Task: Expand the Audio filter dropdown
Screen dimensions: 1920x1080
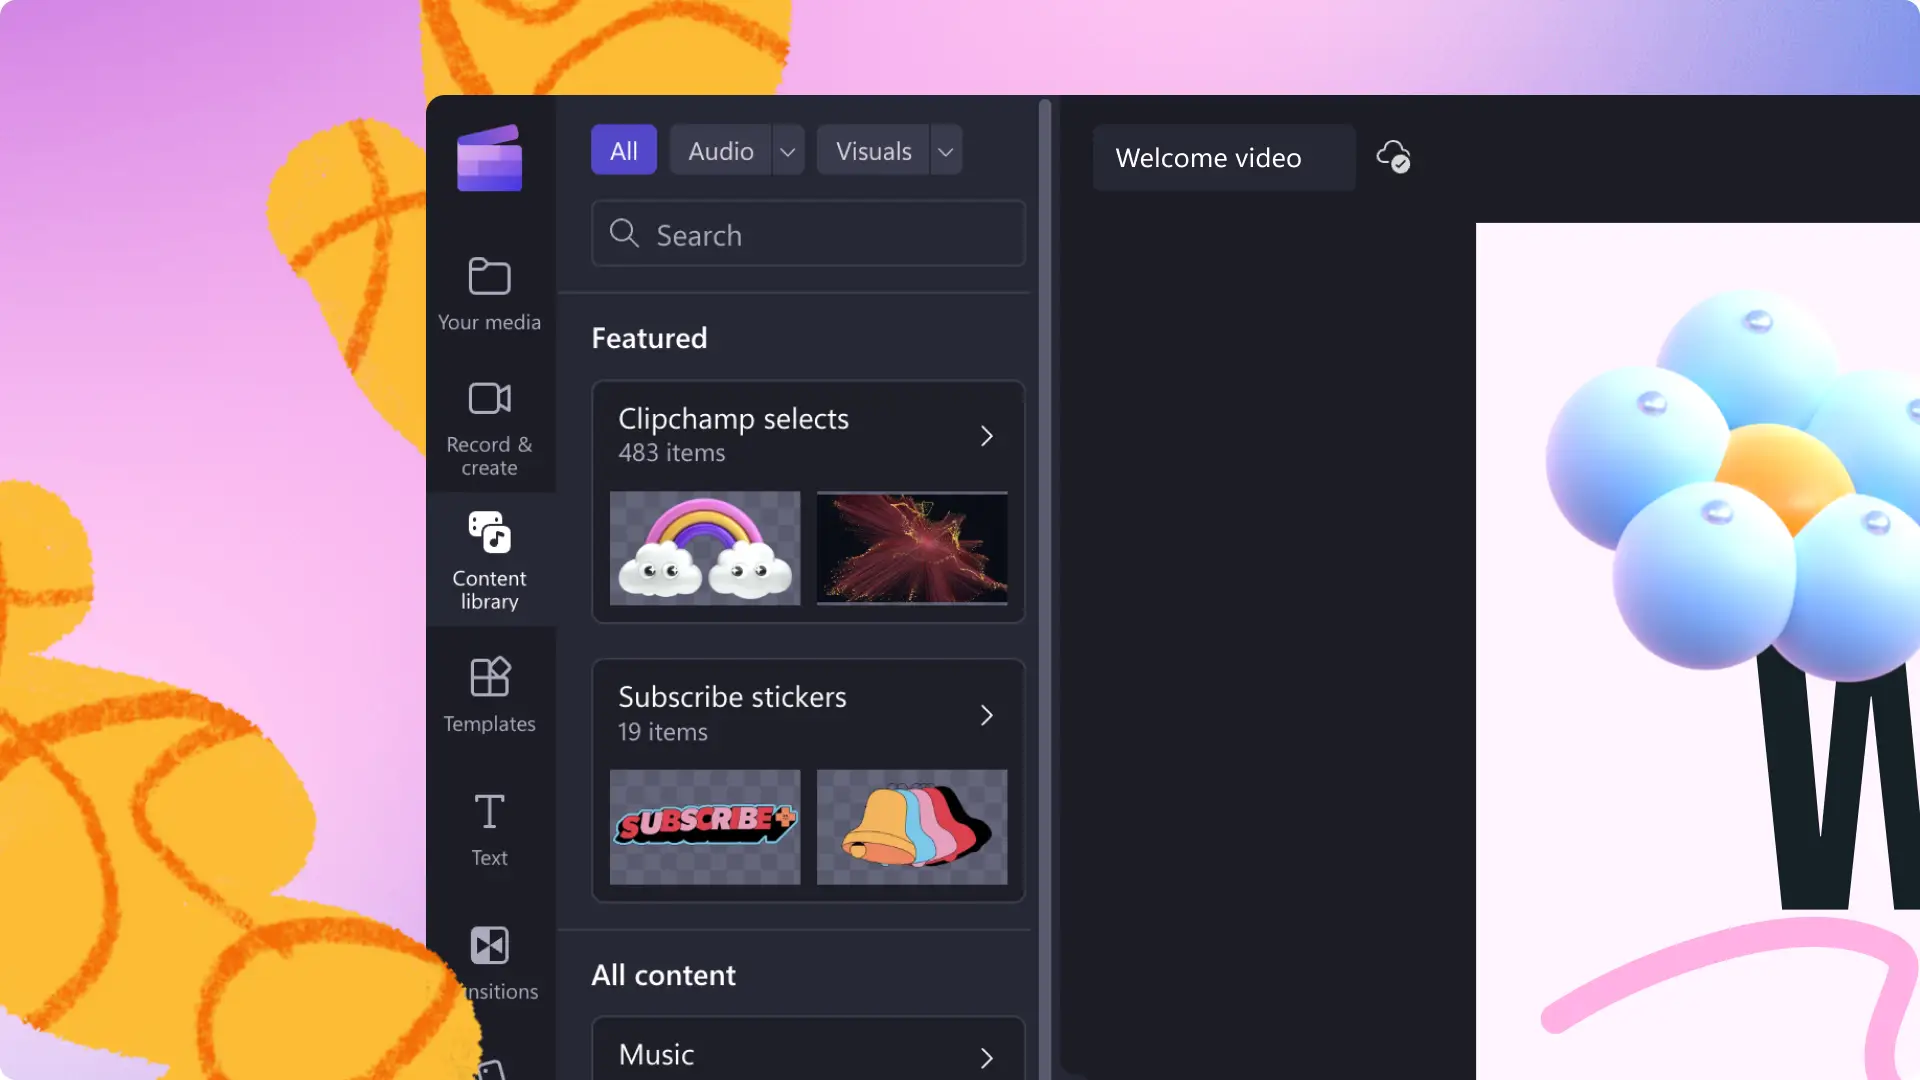Action: 787,150
